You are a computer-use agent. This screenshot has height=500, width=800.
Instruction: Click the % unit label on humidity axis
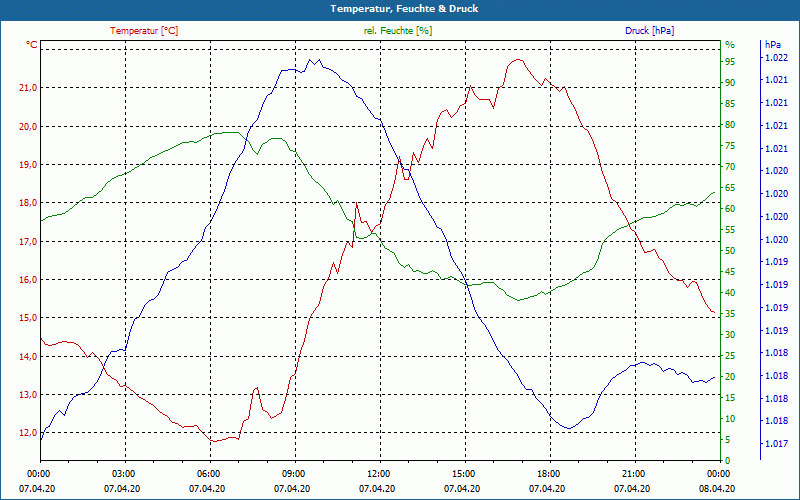click(730, 45)
